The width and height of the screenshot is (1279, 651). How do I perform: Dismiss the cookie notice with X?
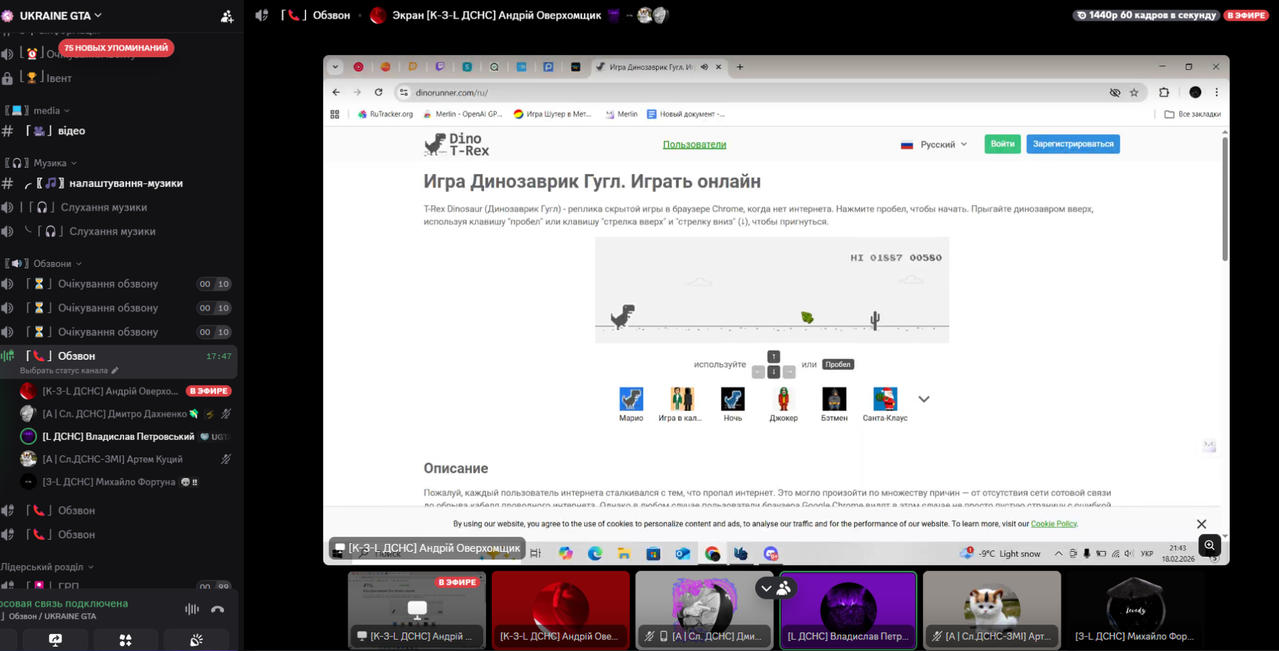[1201, 524]
